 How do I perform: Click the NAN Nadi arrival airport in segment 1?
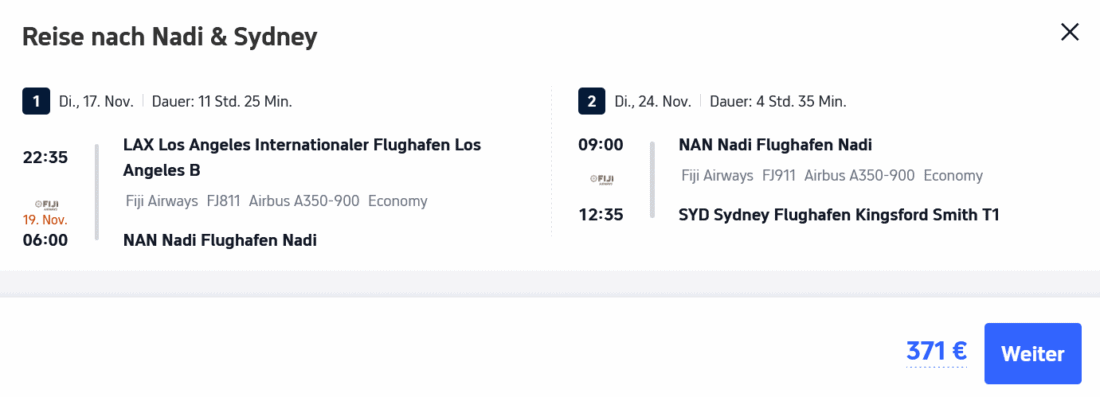(x=220, y=241)
